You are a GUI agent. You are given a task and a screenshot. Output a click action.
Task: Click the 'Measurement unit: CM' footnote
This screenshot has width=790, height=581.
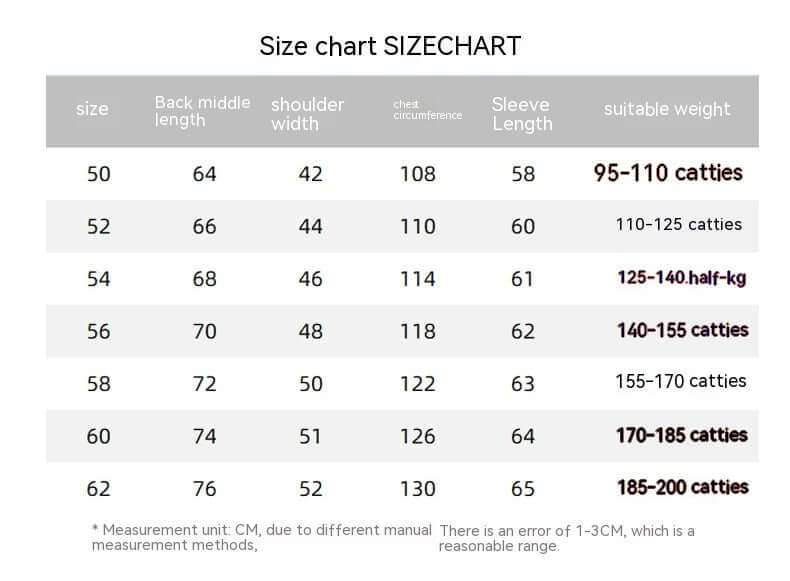pos(262,537)
